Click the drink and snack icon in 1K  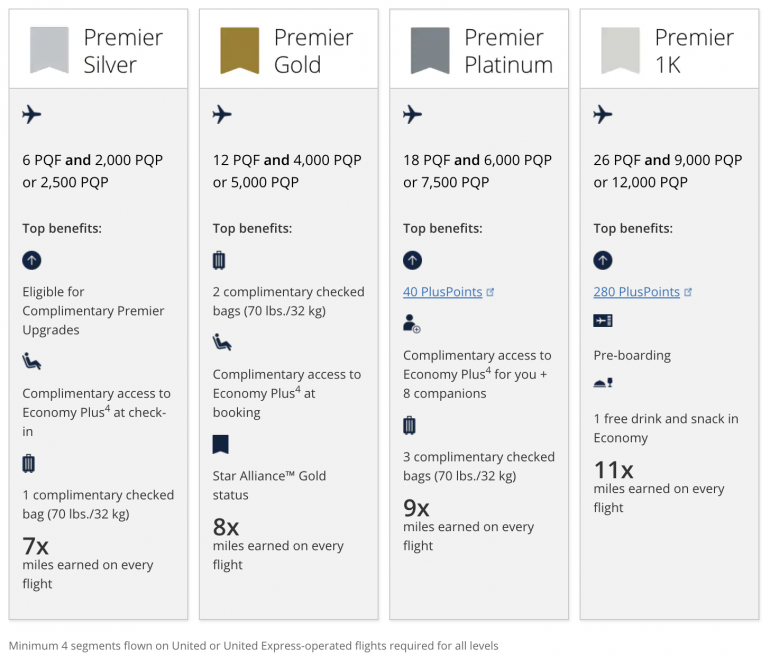click(x=602, y=384)
